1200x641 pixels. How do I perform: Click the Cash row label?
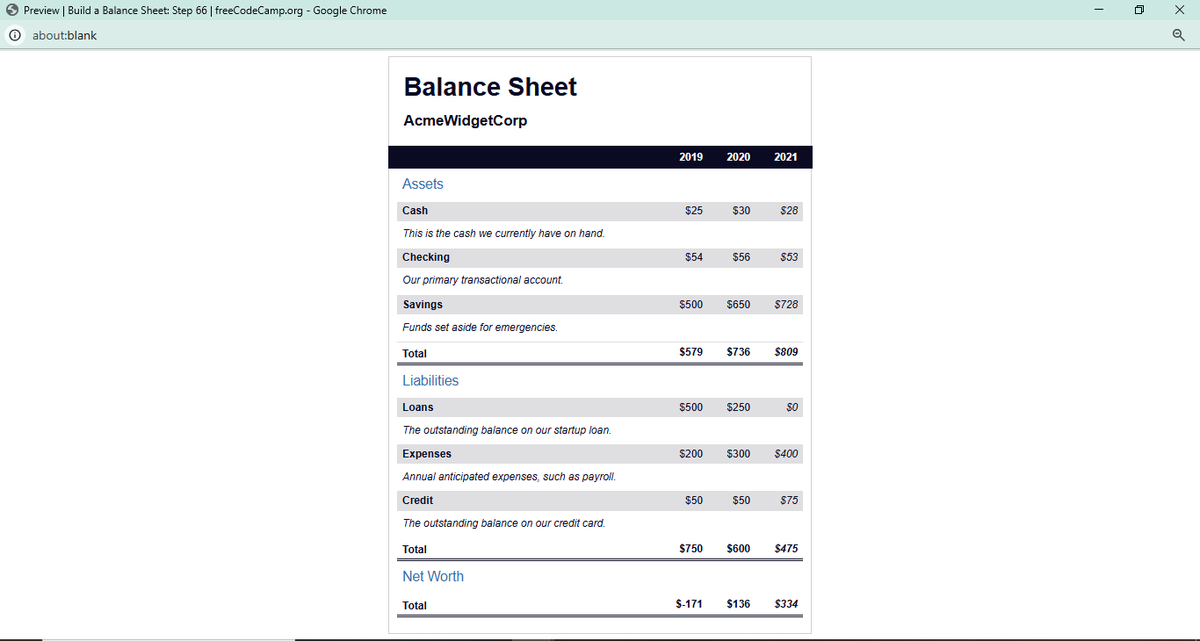pyautogui.click(x=415, y=211)
